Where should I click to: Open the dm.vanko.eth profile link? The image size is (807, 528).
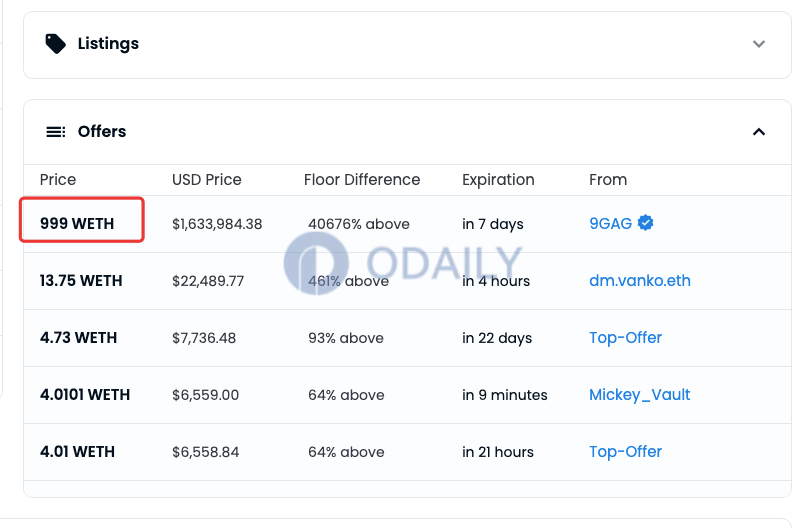640,280
